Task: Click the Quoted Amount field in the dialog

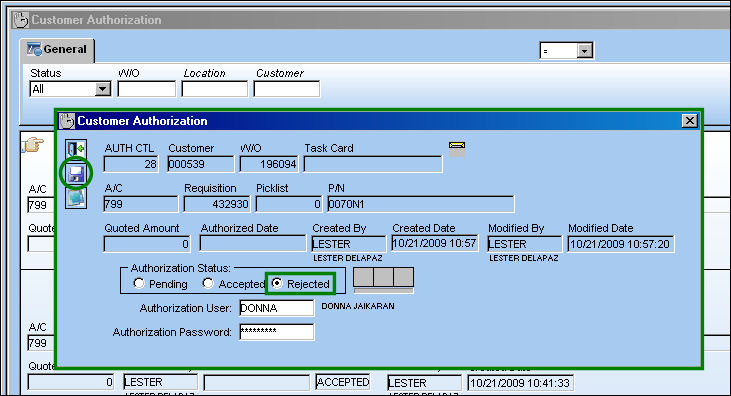Action: pyautogui.click(x=147, y=244)
